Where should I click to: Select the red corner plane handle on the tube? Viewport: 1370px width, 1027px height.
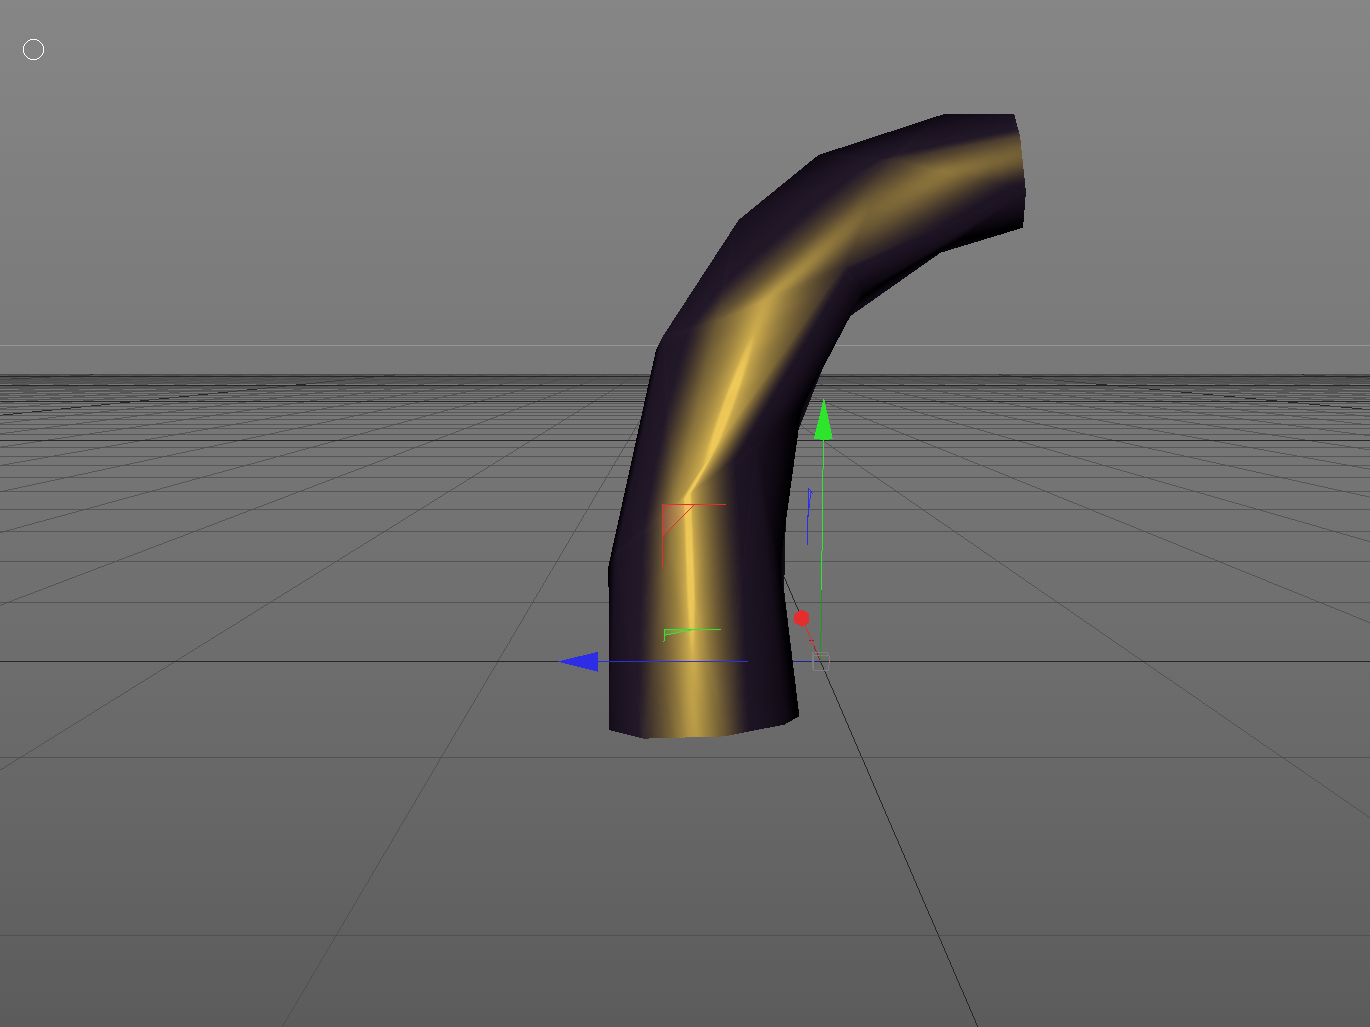click(x=692, y=534)
